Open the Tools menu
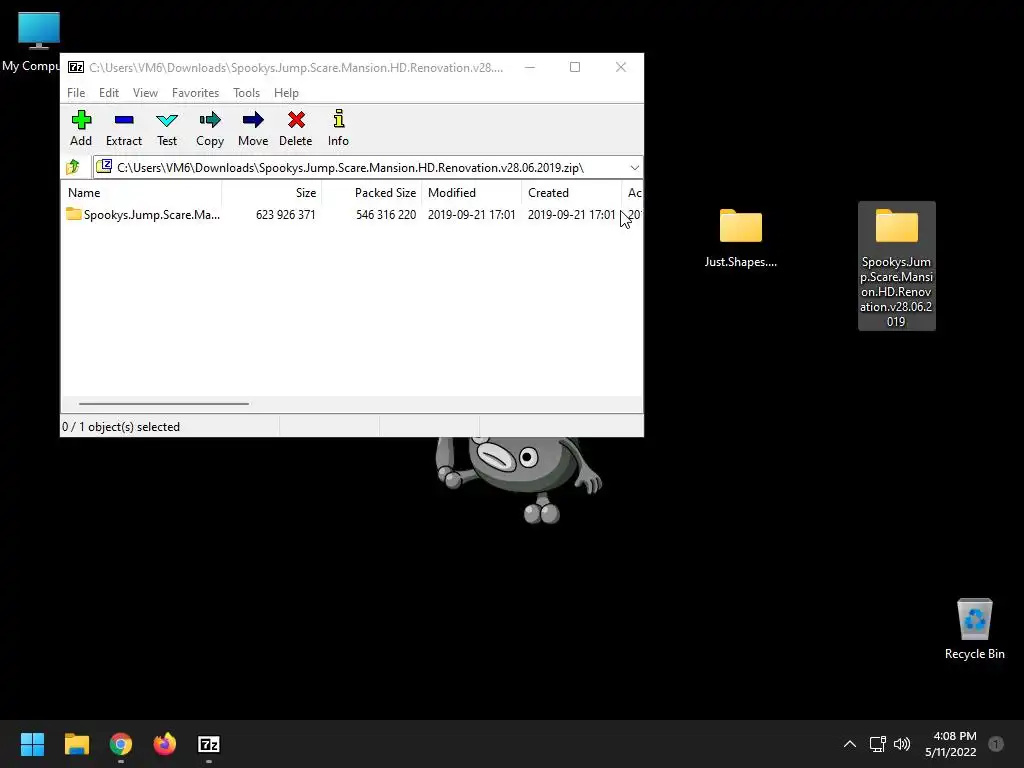This screenshot has height=768, width=1024. pos(246,93)
